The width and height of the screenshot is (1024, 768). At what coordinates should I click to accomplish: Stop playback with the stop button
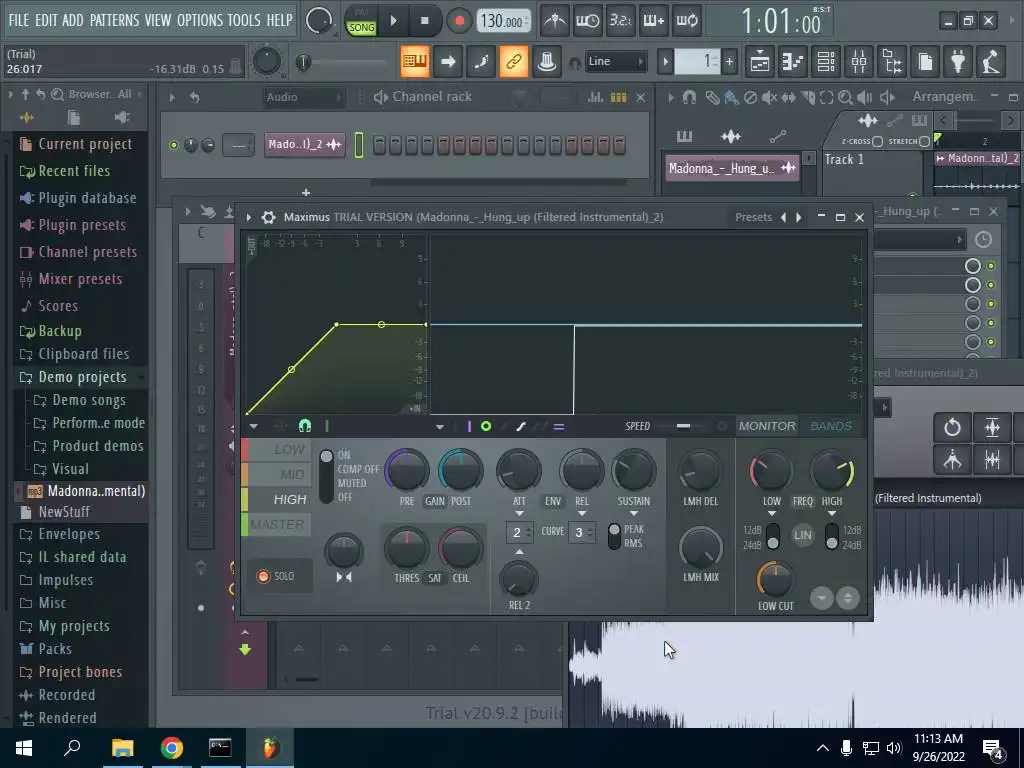tap(424, 21)
